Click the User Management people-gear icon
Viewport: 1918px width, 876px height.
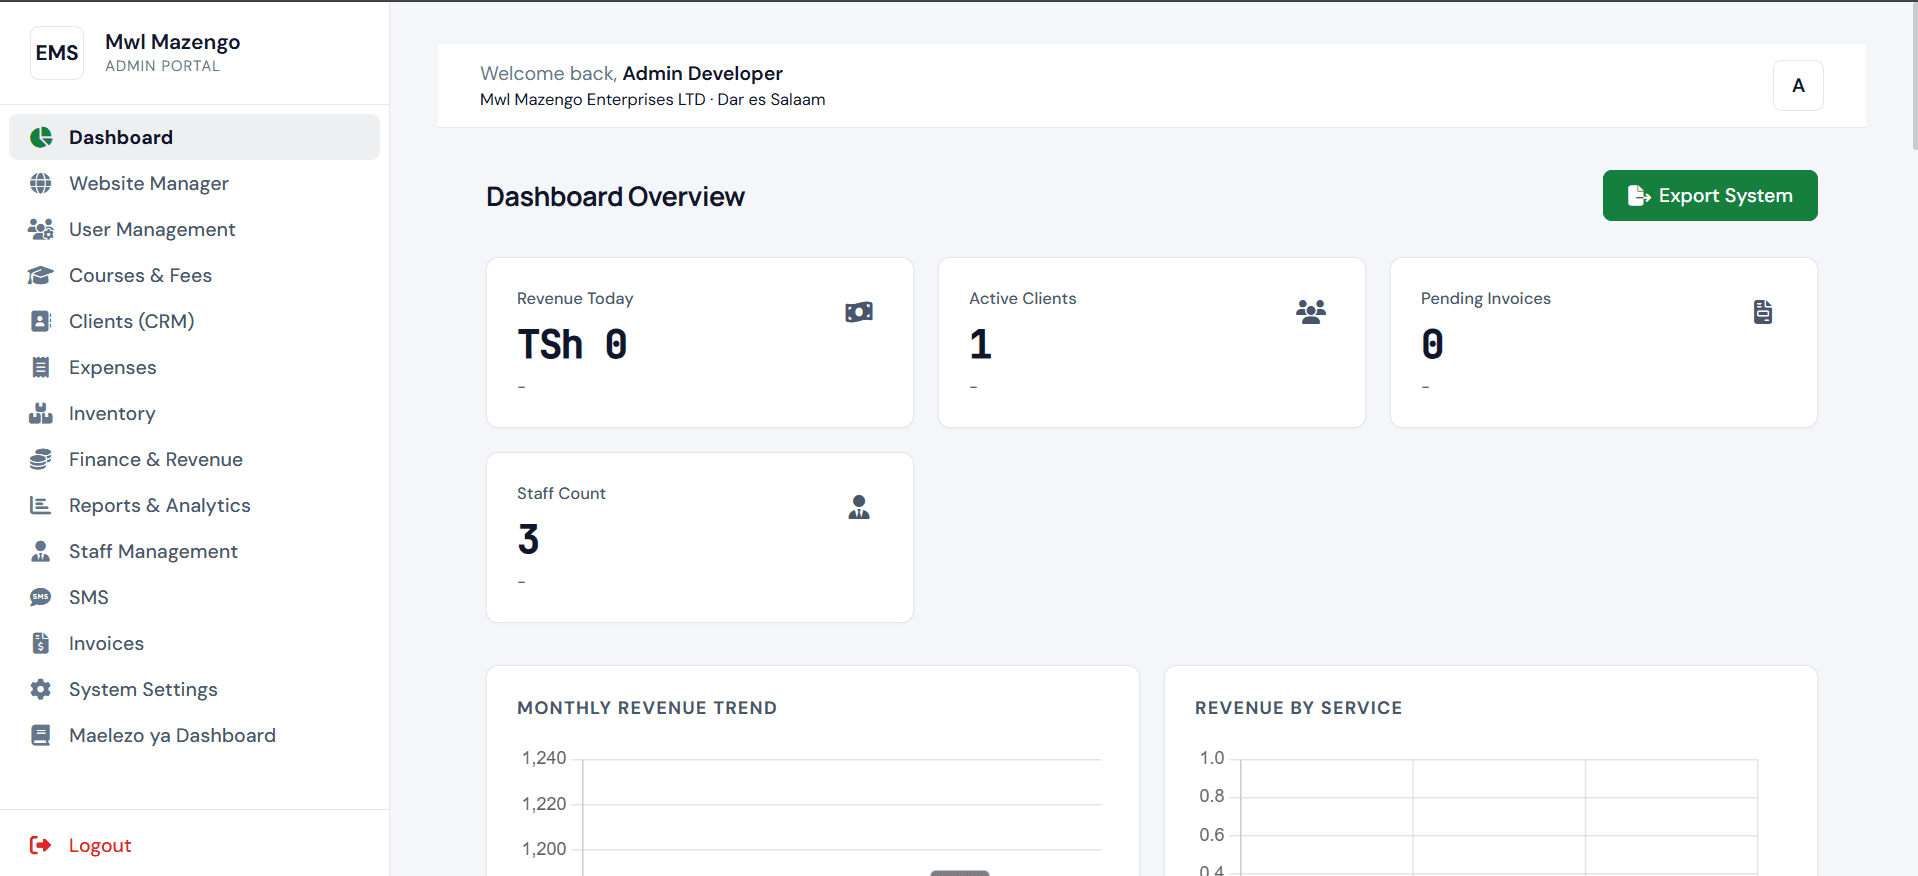click(41, 229)
